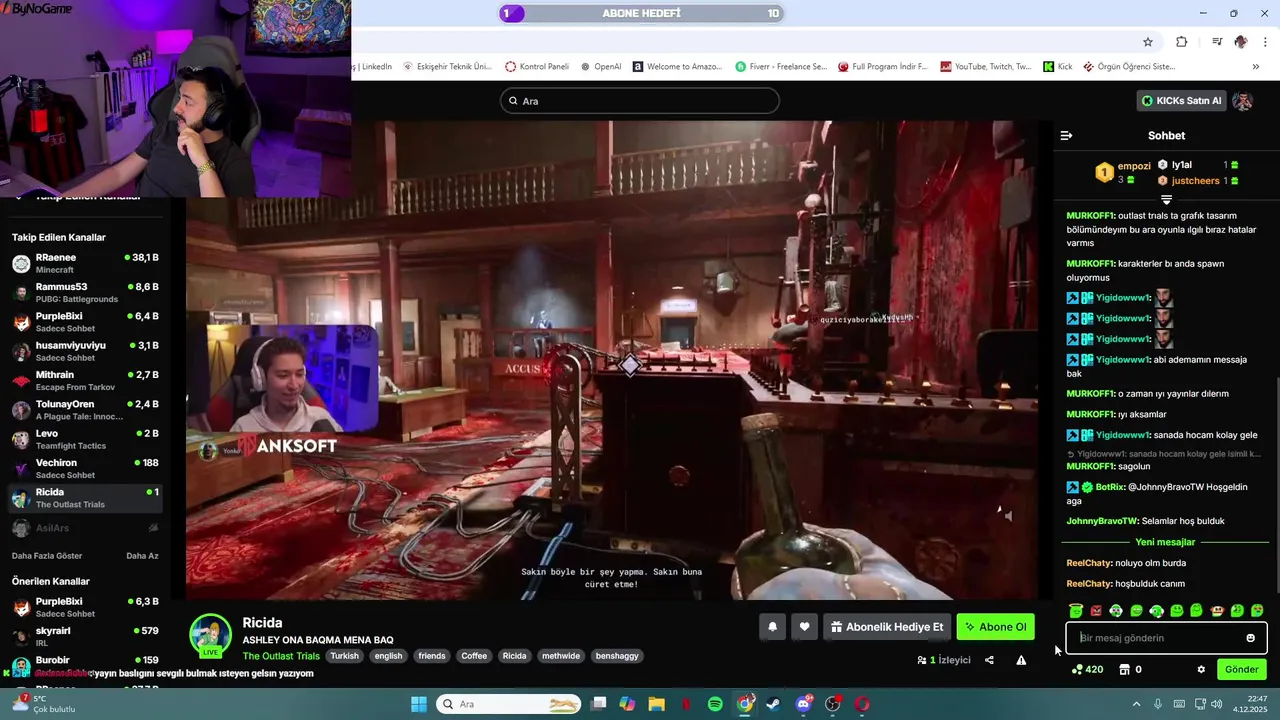Share the stream using the share icon
1280x720 pixels.
coord(989,660)
